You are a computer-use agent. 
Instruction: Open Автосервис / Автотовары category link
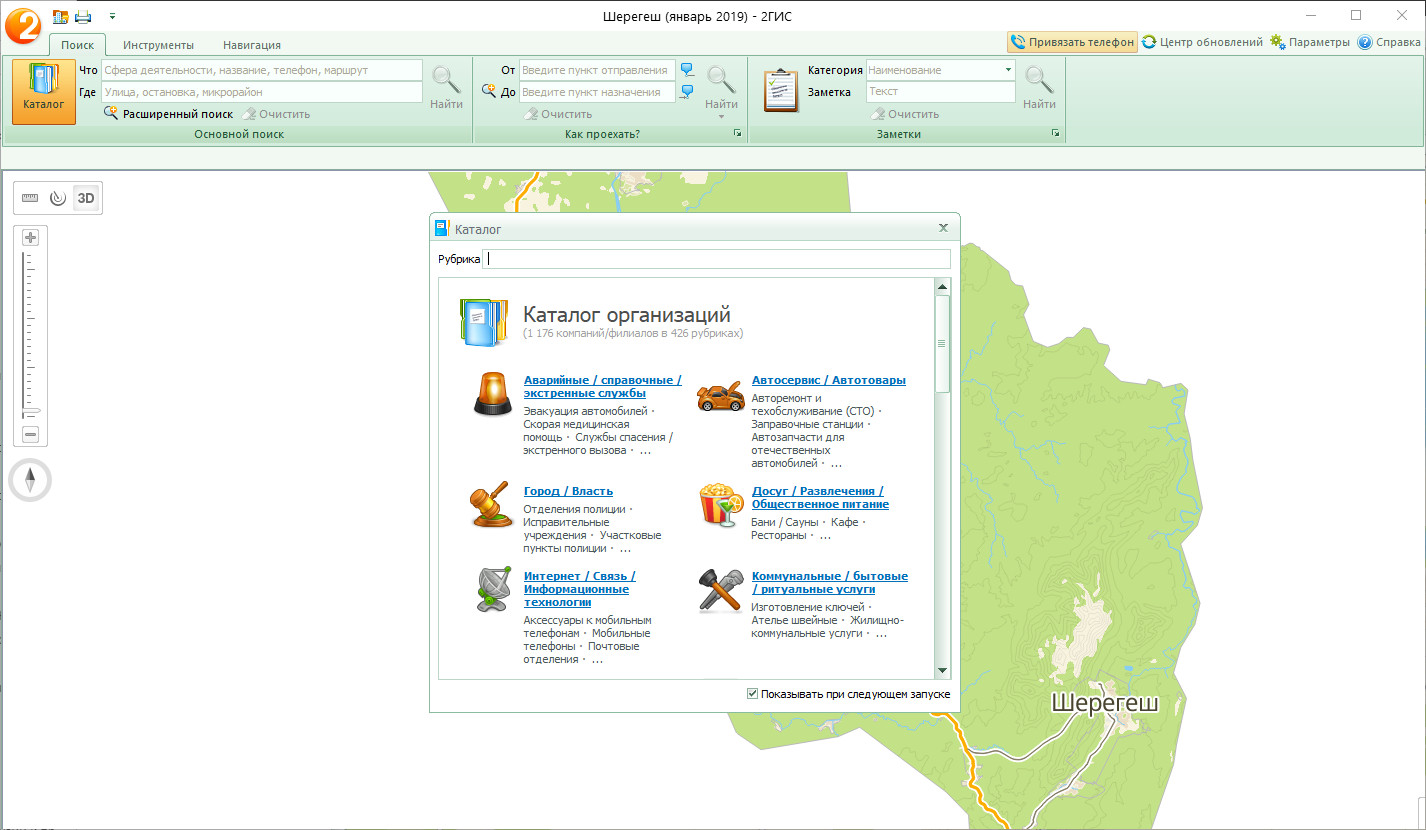[x=829, y=380]
